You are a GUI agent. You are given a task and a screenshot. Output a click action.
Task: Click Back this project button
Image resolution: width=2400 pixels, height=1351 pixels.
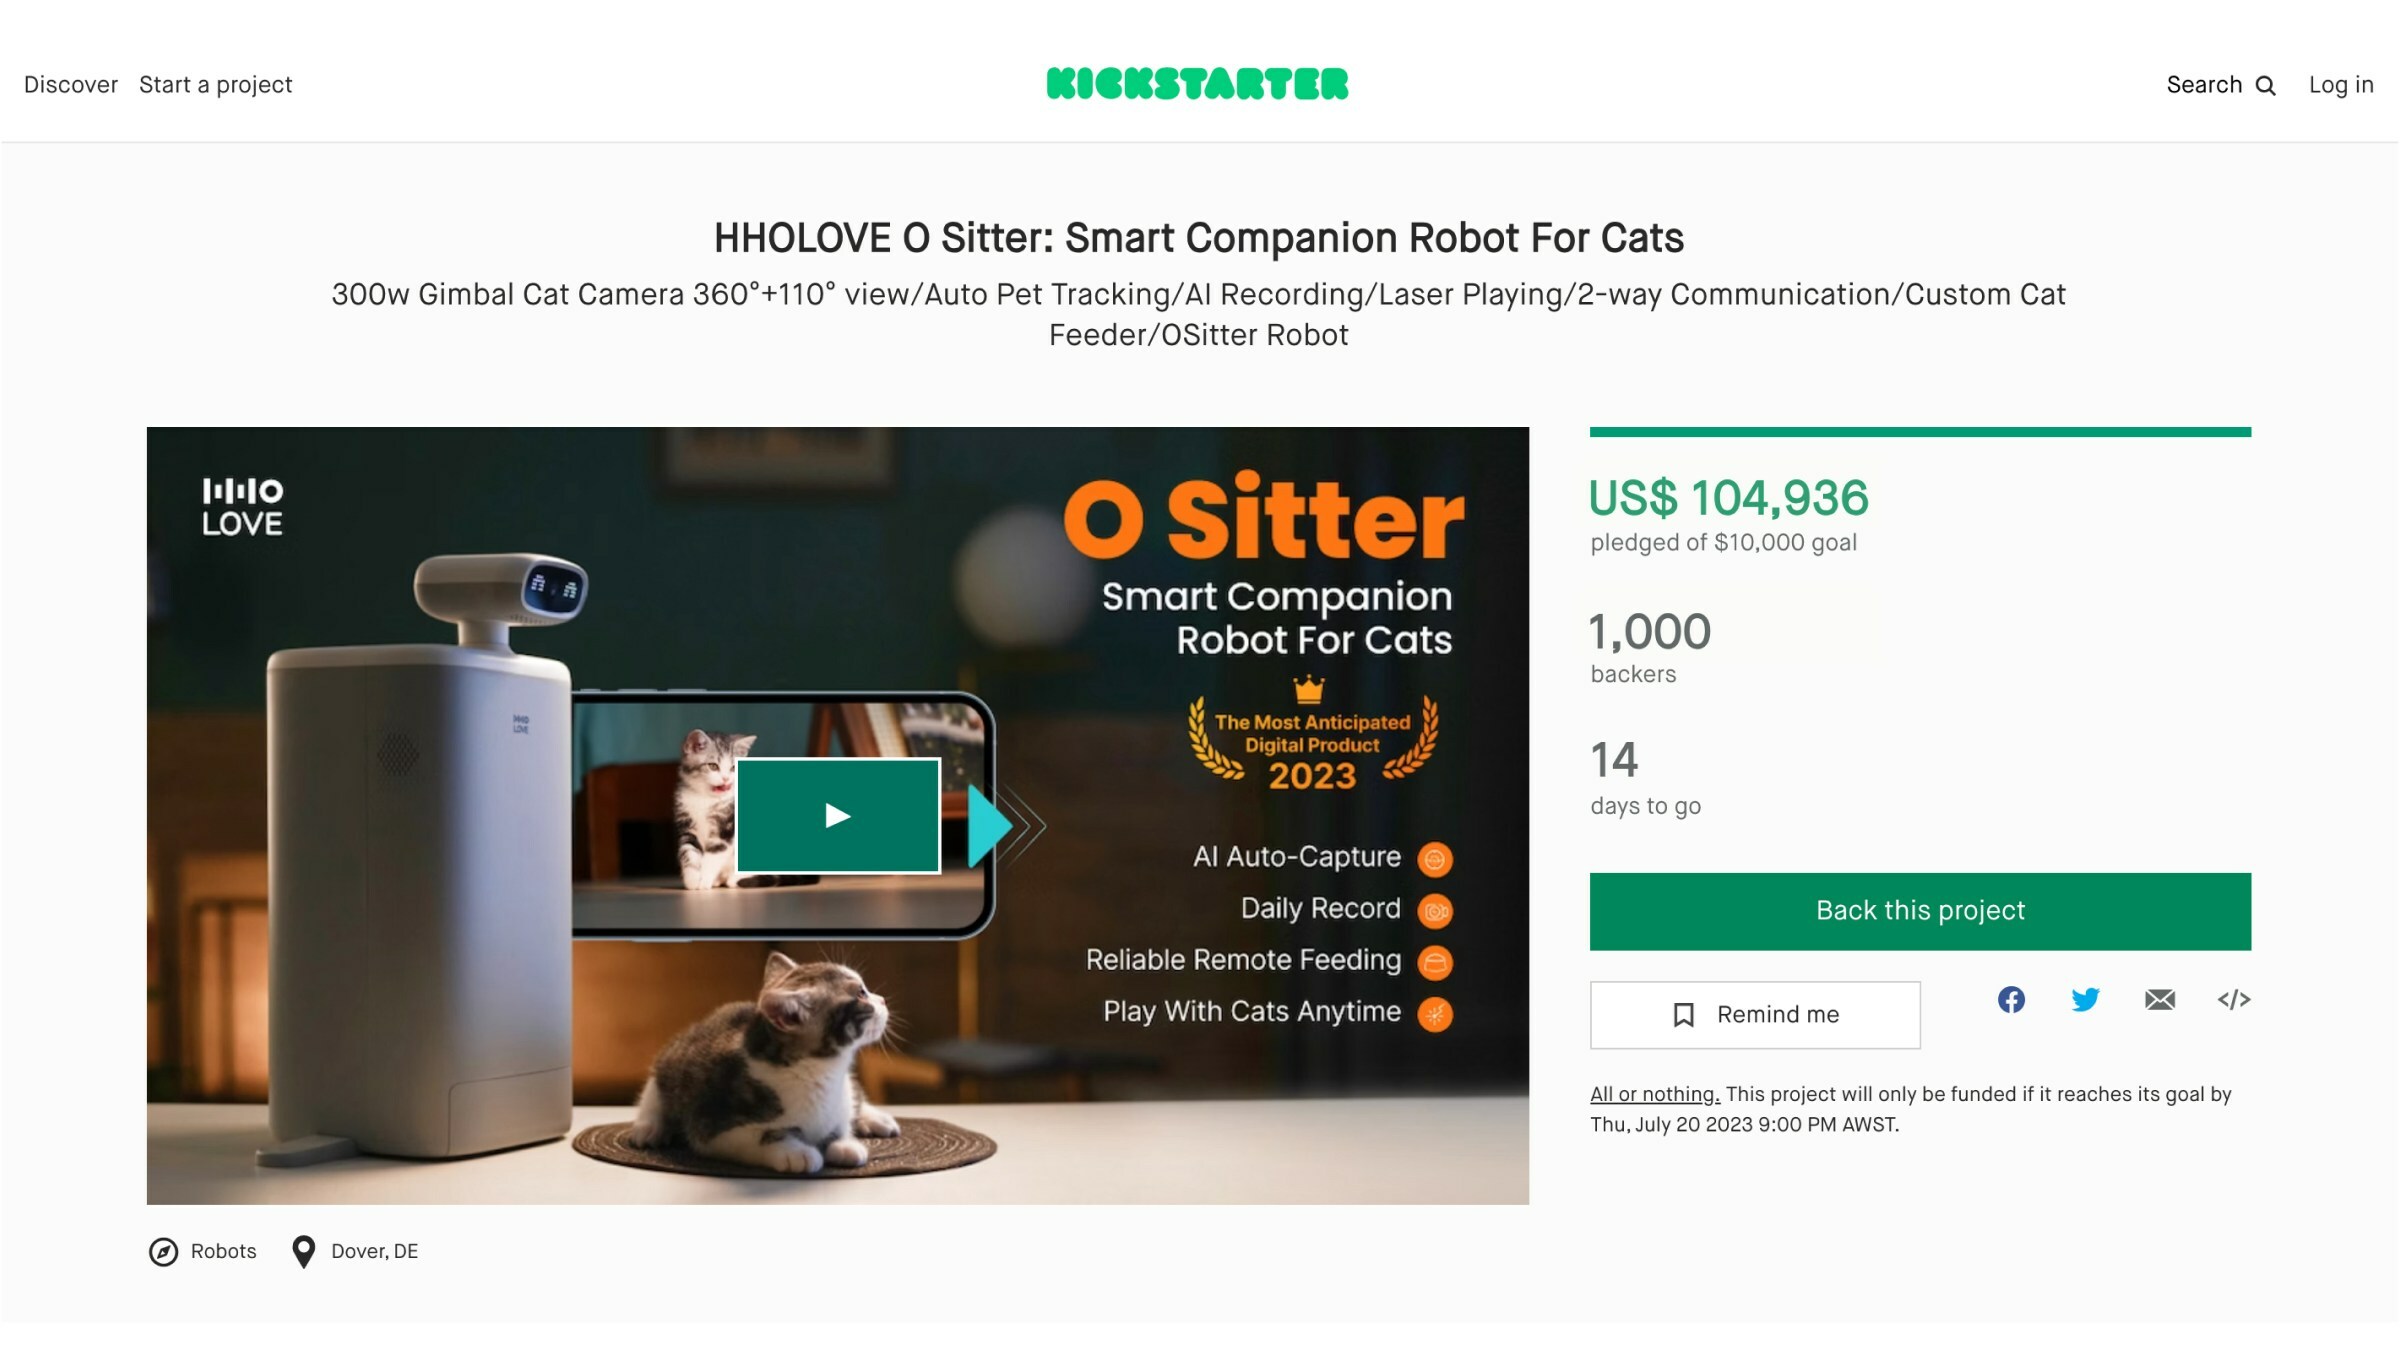(x=1920, y=911)
